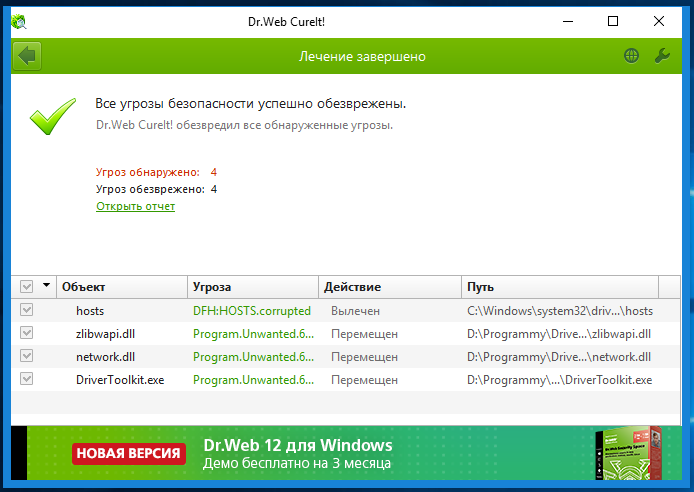Click Перемещен action in network.dll row

point(364,357)
